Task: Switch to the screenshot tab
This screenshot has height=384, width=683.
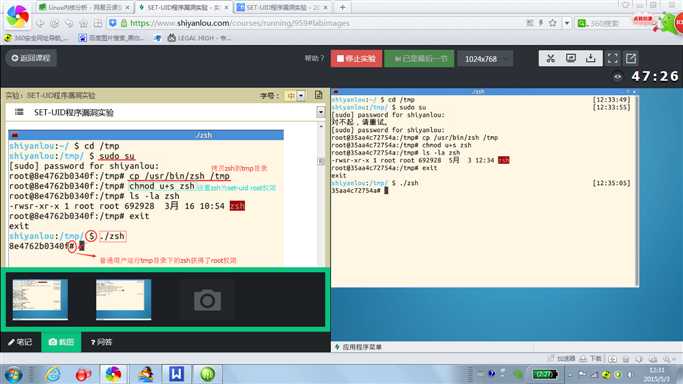Action: (61, 342)
